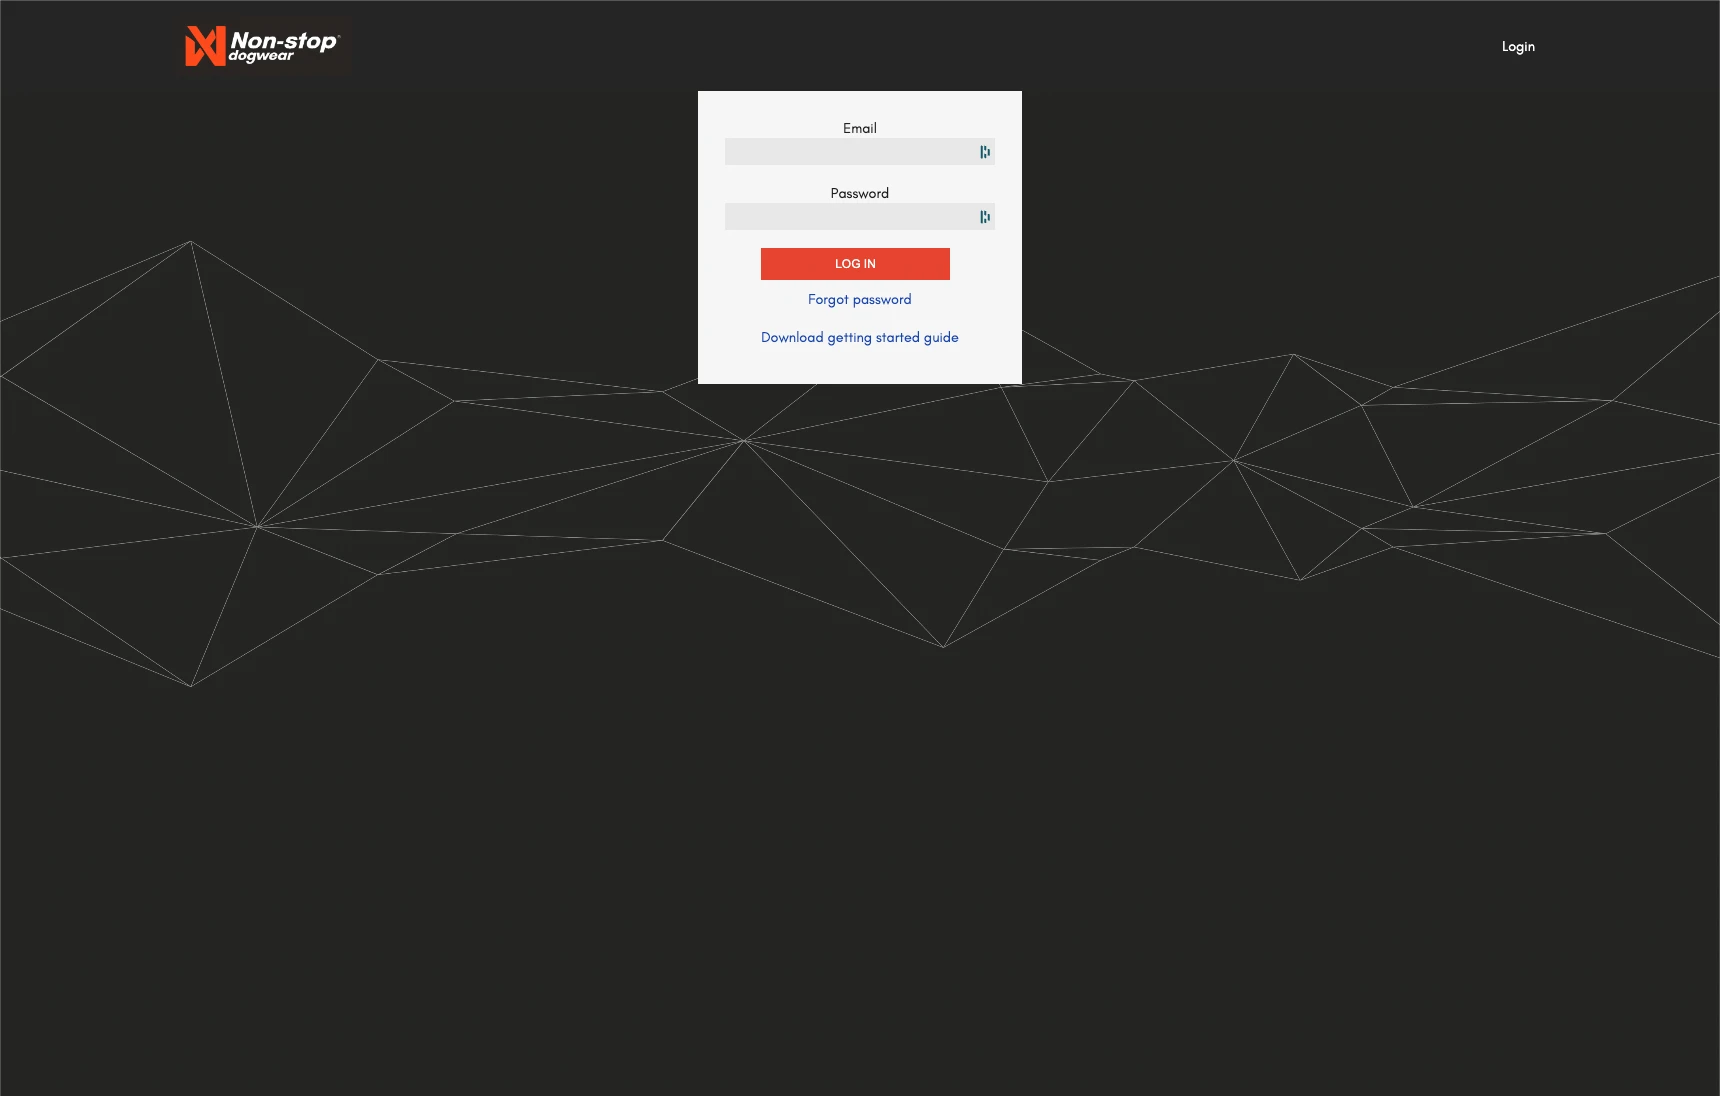Open the Login menu item in the header
The height and width of the screenshot is (1096, 1720).
click(1517, 46)
